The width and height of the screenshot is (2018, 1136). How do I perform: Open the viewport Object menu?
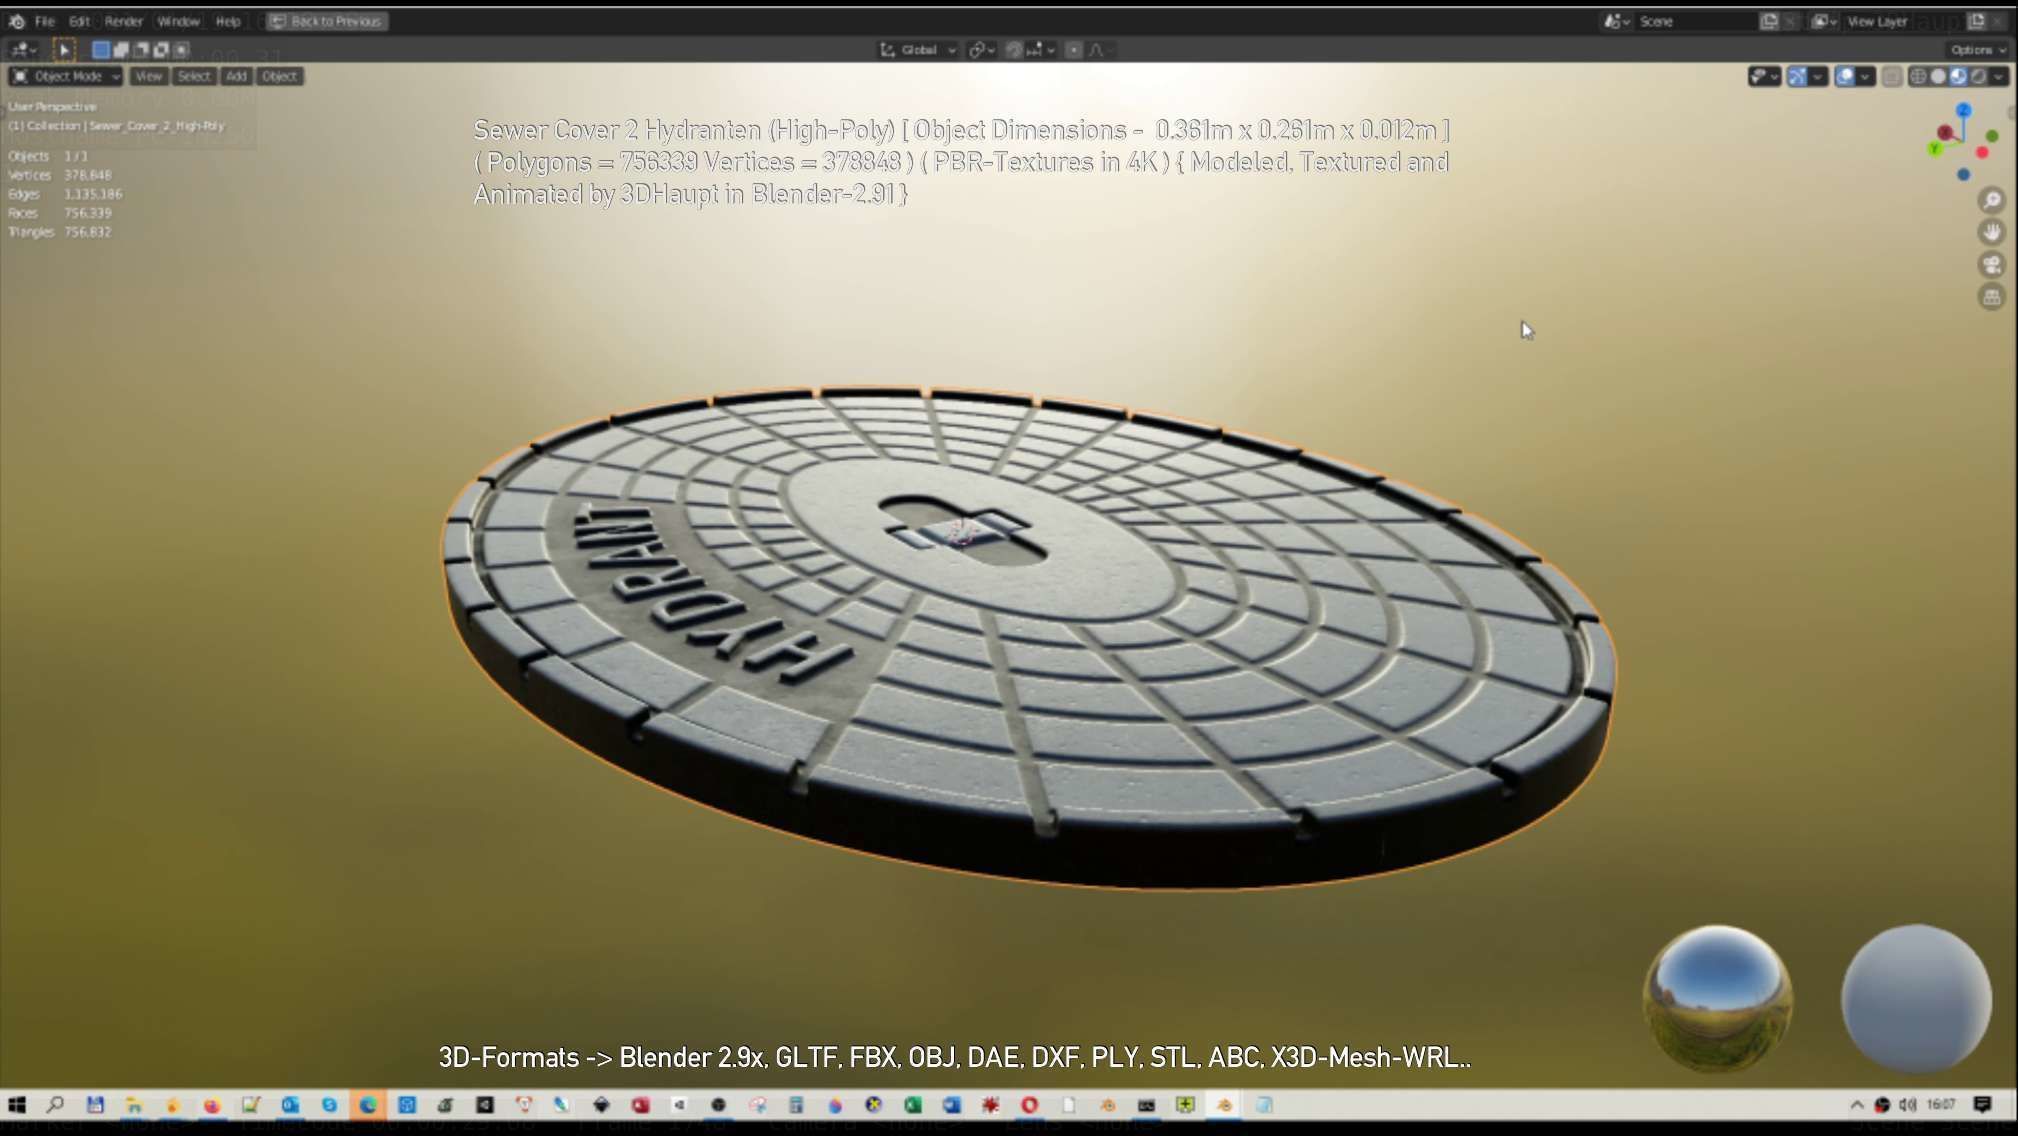pyautogui.click(x=279, y=76)
